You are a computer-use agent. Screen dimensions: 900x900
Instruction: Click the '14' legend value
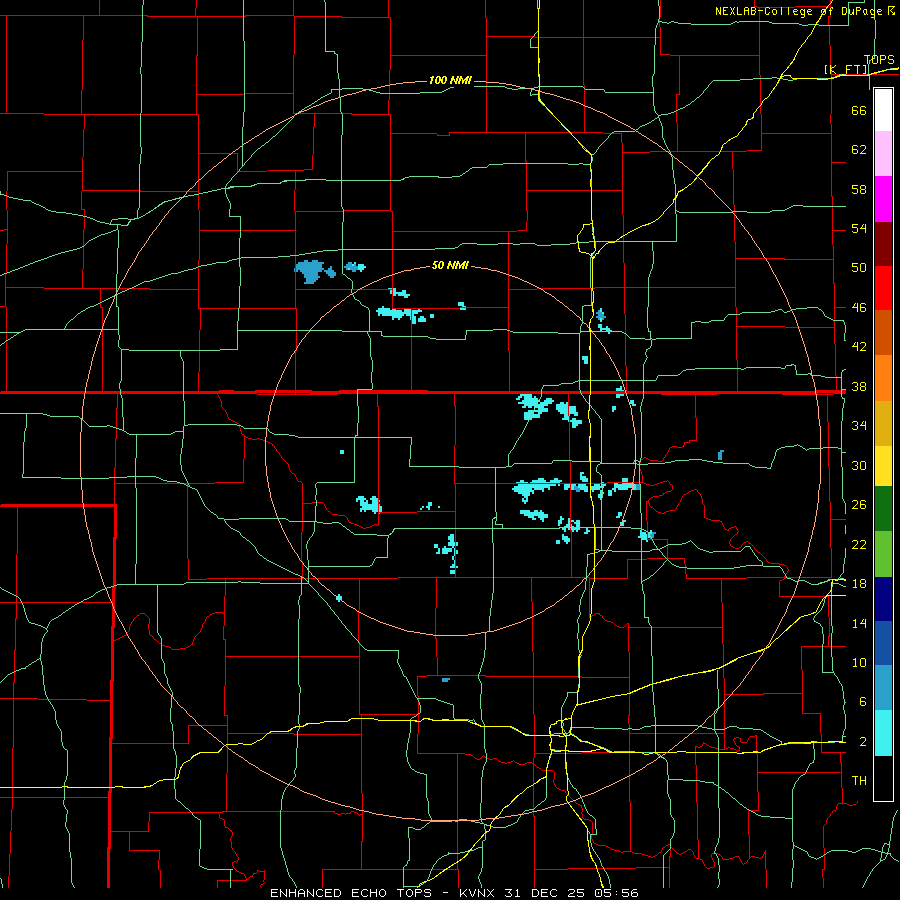(859, 623)
